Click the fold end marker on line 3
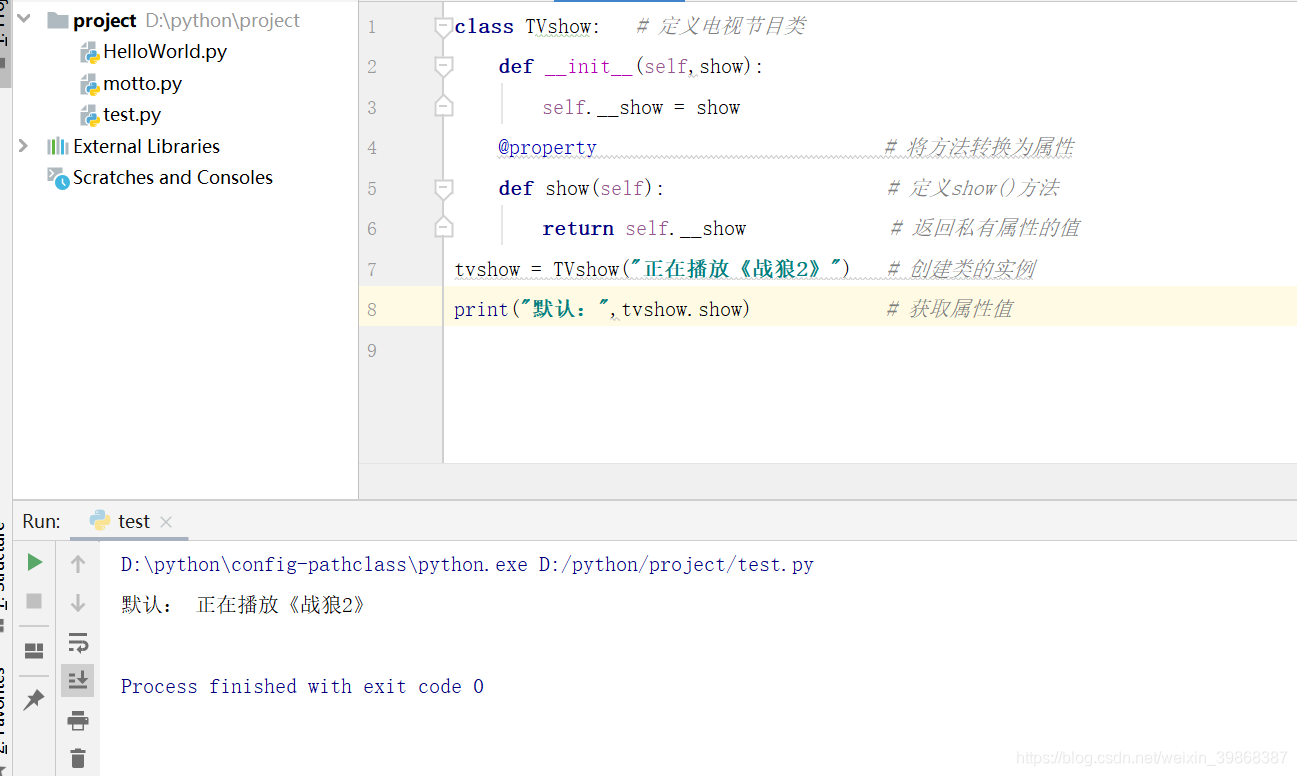 [444, 107]
